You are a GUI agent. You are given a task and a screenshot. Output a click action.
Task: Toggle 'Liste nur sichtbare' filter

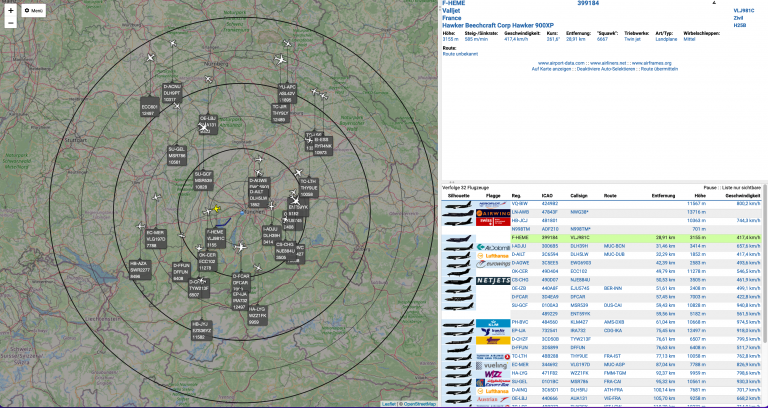click(x=742, y=187)
